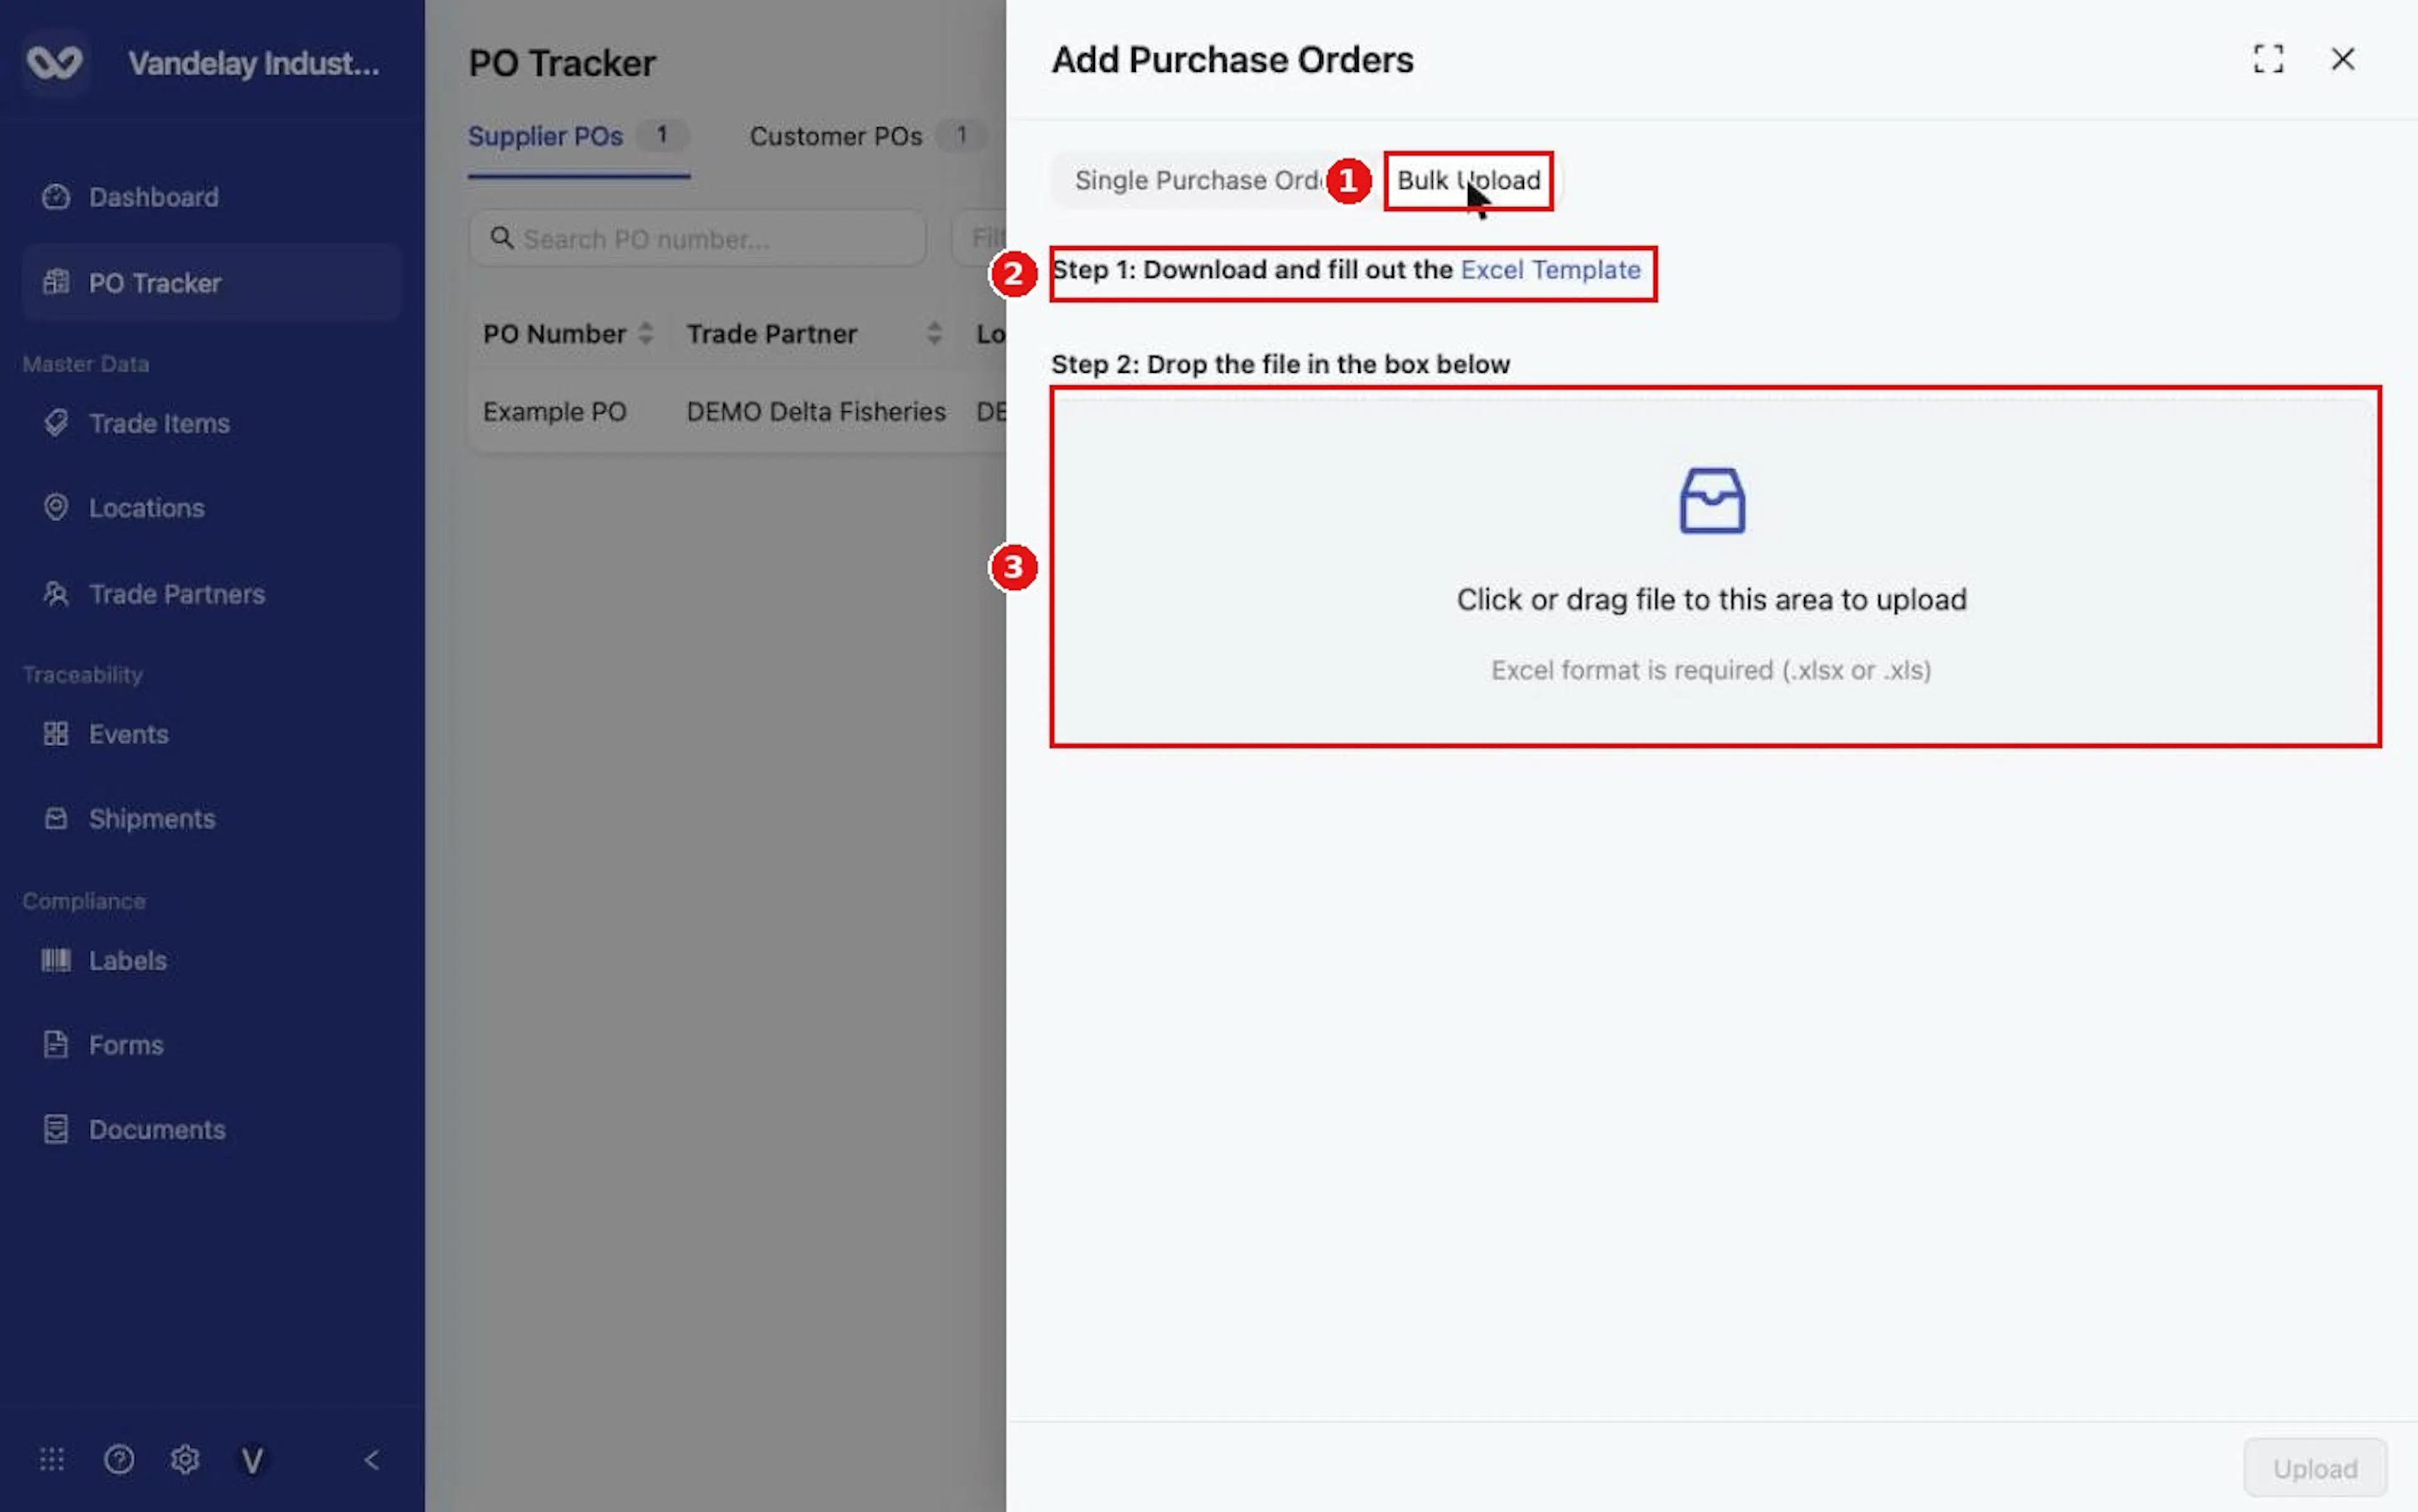The height and width of the screenshot is (1512, 2418).
Task: Open Events under Traceability
Action: point(211,734)
